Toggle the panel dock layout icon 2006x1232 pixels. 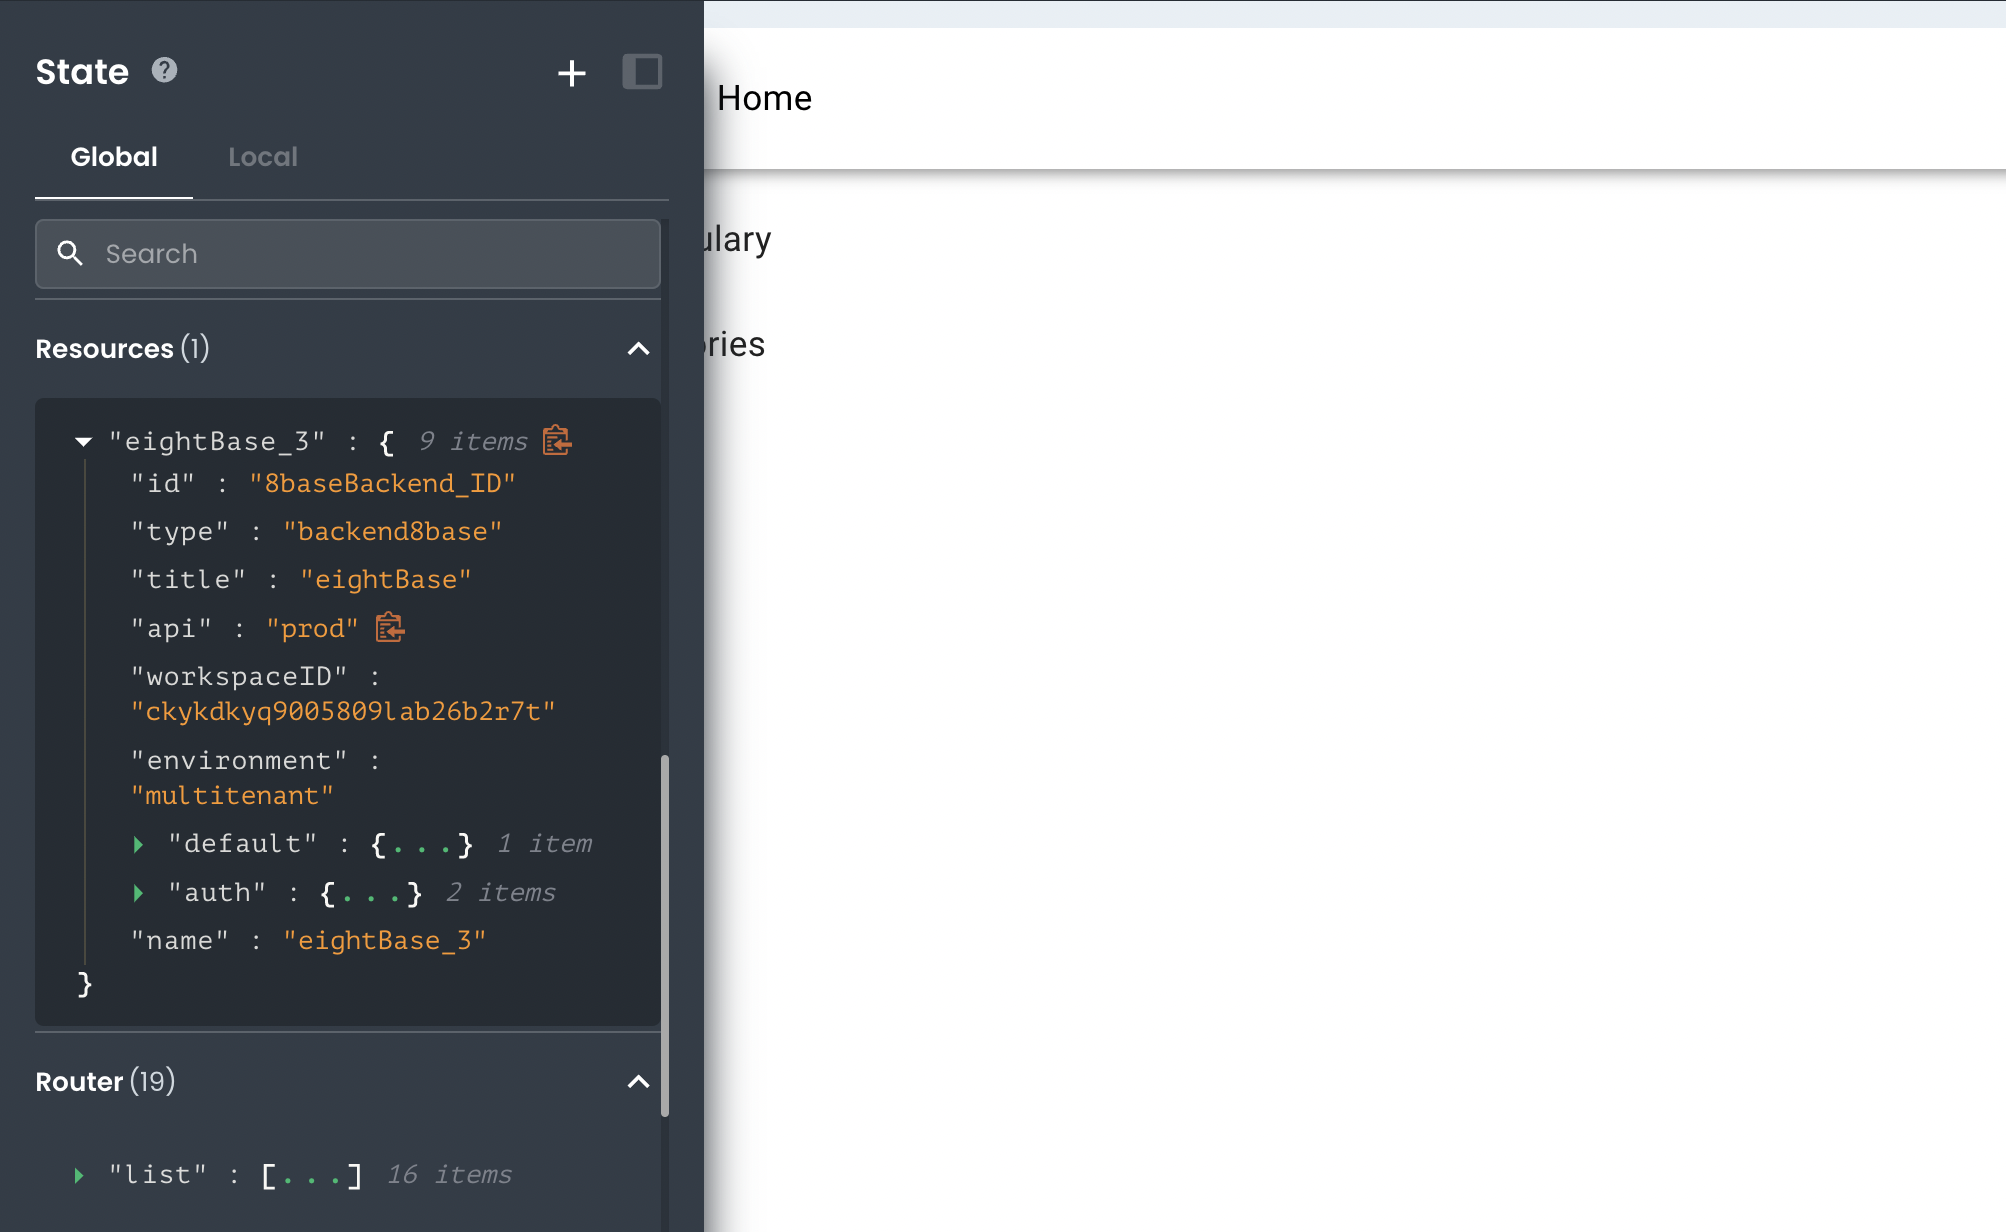point(642,72)
